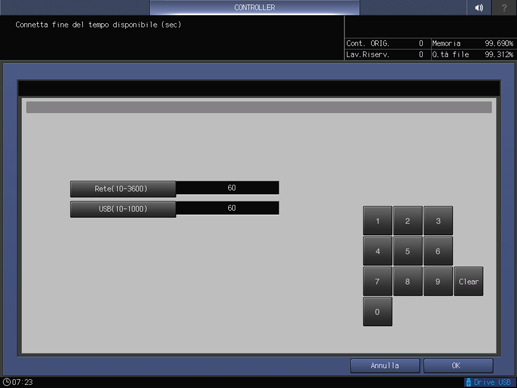Tap keypad digit 0

377,312
